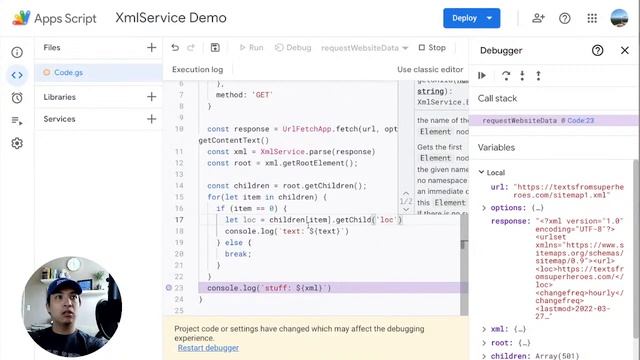Open the Deploy dropdown arrow
This screenshot has height=360, width=640.
(489, 18)
